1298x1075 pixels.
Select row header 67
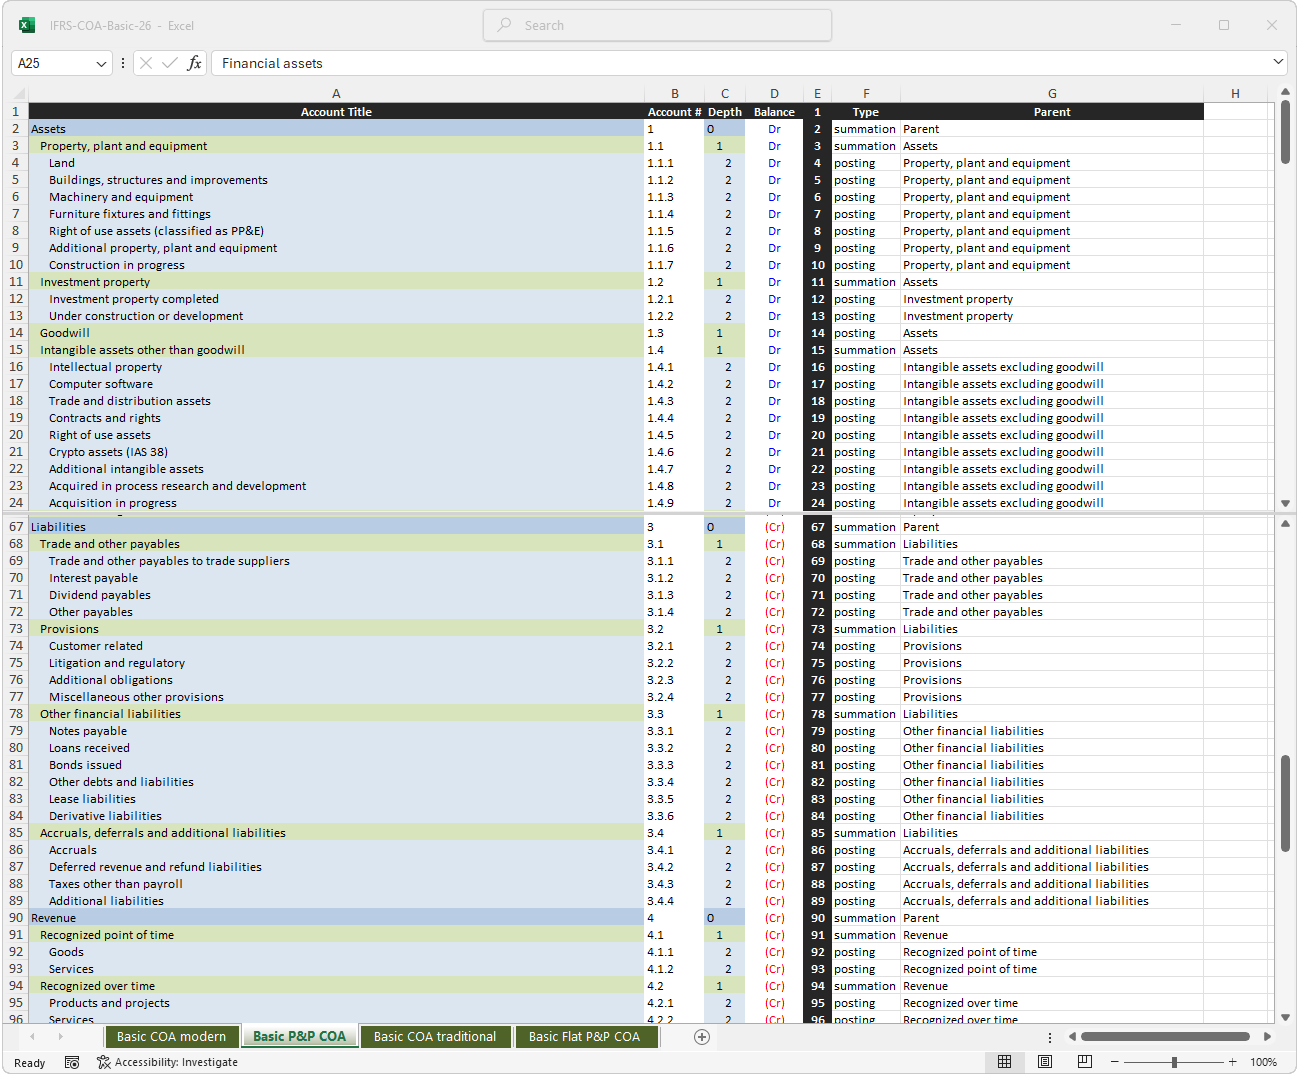(x=16, y=527)
